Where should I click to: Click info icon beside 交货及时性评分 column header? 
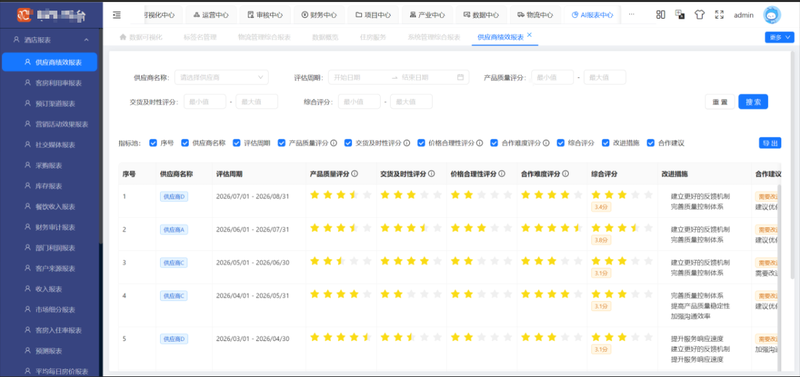point(432,174)
